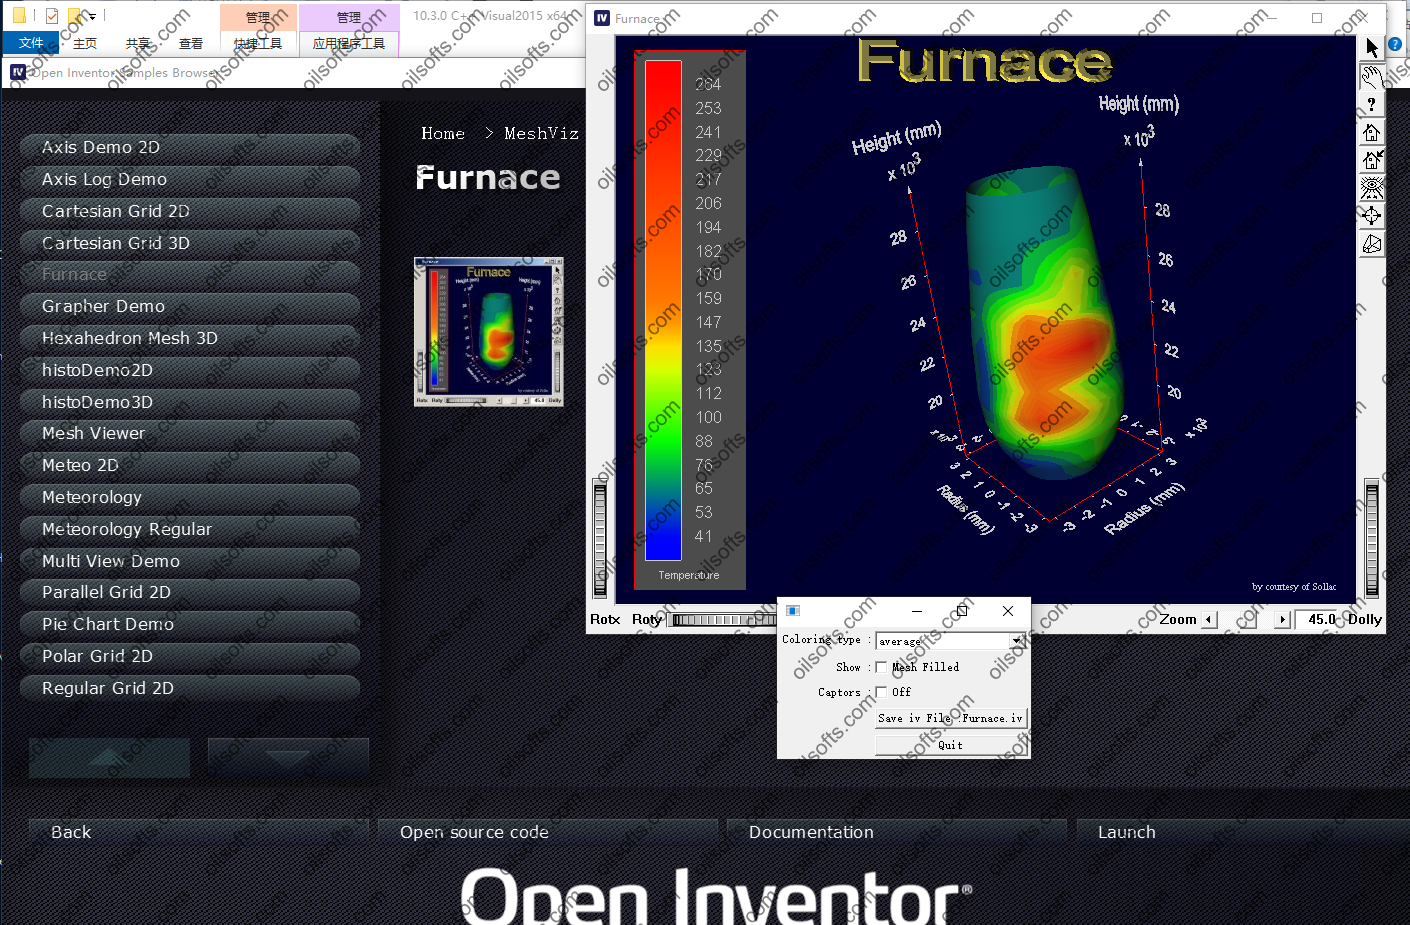
Task: Select Meteo 2D
Action: pyautogui.click(x=190, y=465)
